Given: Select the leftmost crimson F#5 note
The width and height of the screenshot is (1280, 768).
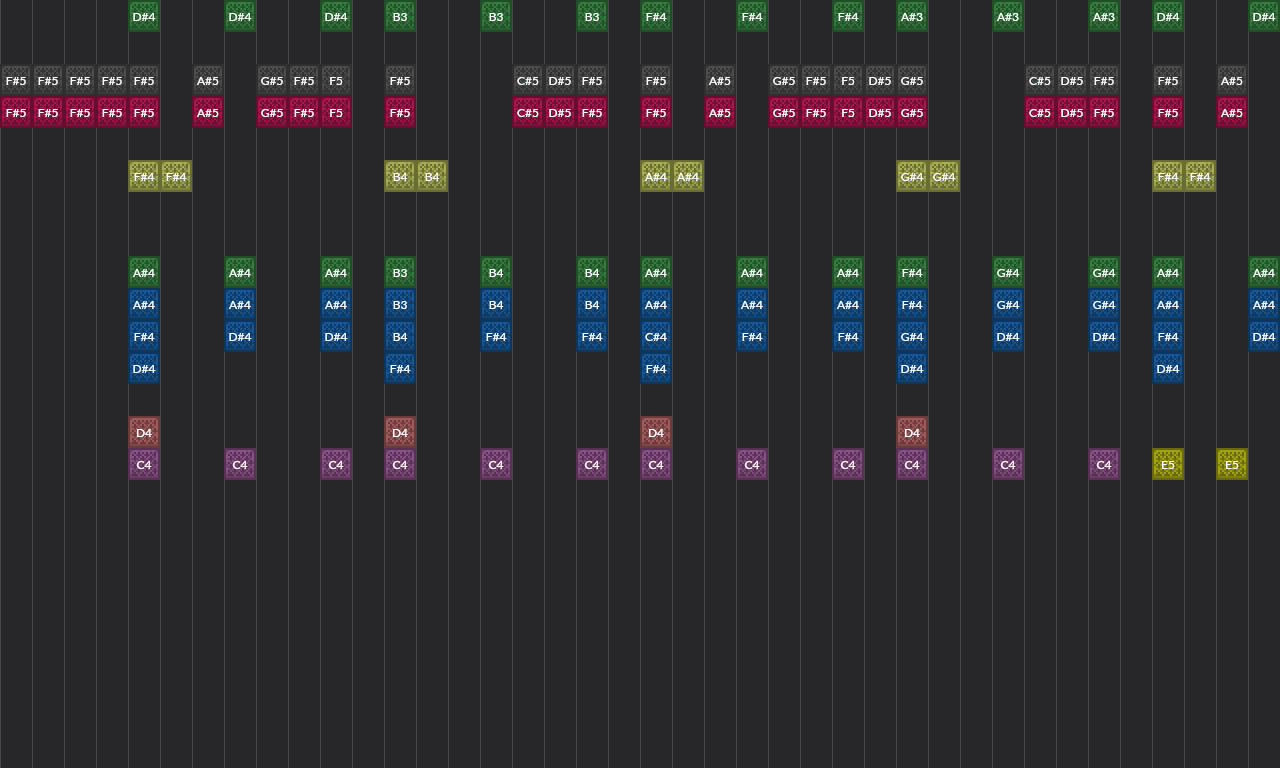Looking at the screenshot, I should tap(16, 112).
